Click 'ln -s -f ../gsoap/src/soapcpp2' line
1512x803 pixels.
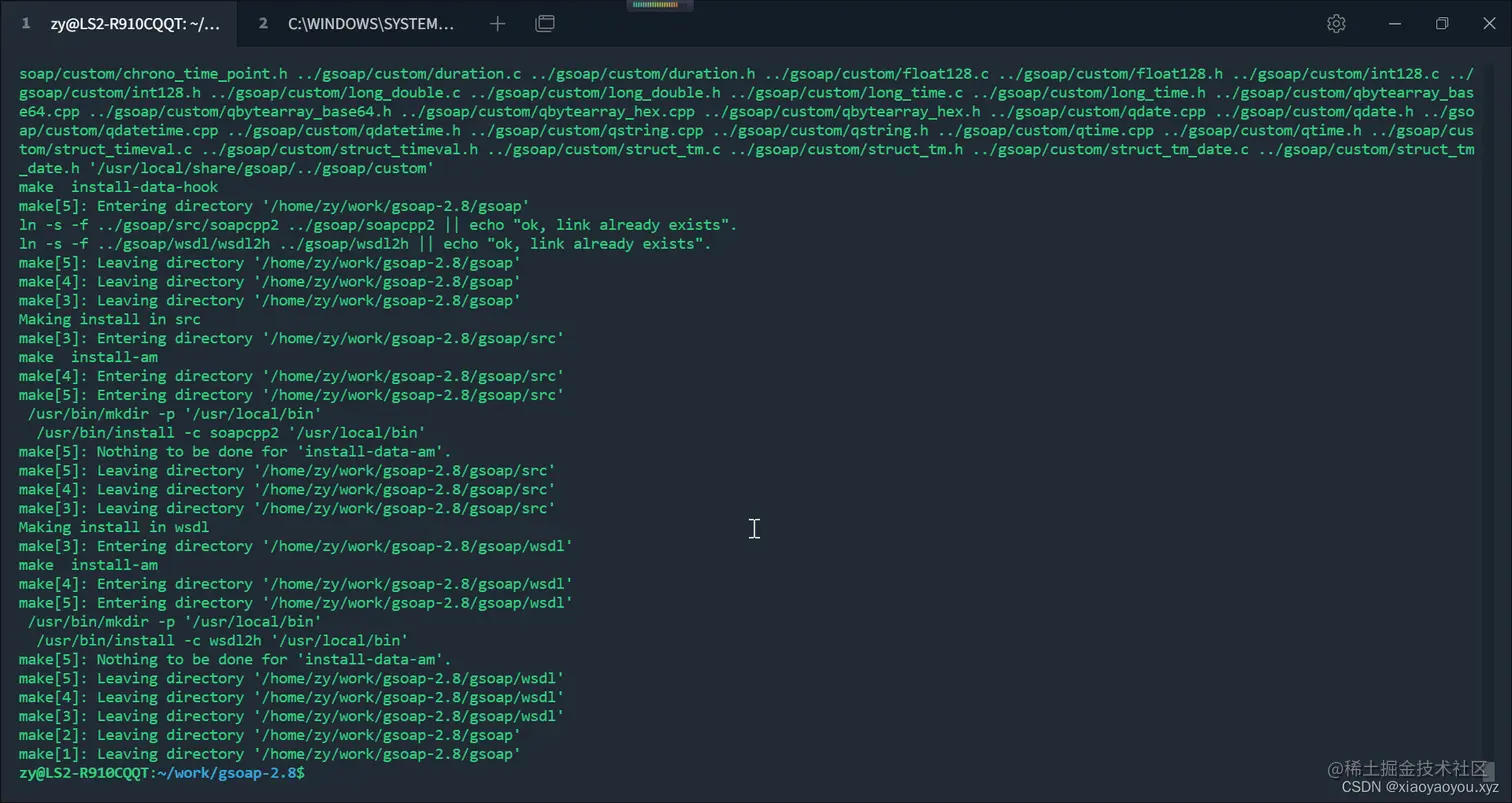(x=378, y=225)
